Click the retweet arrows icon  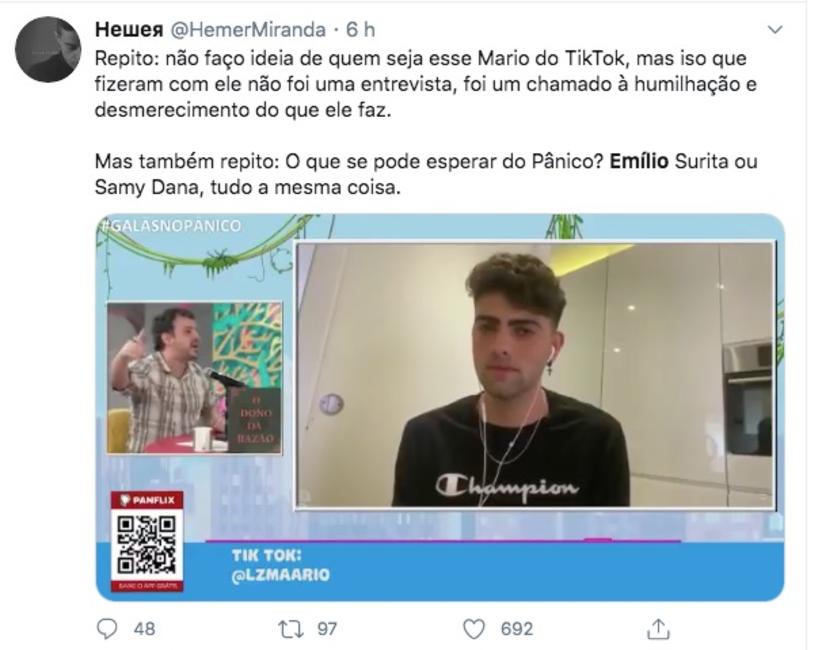click(x=290, y=629)
